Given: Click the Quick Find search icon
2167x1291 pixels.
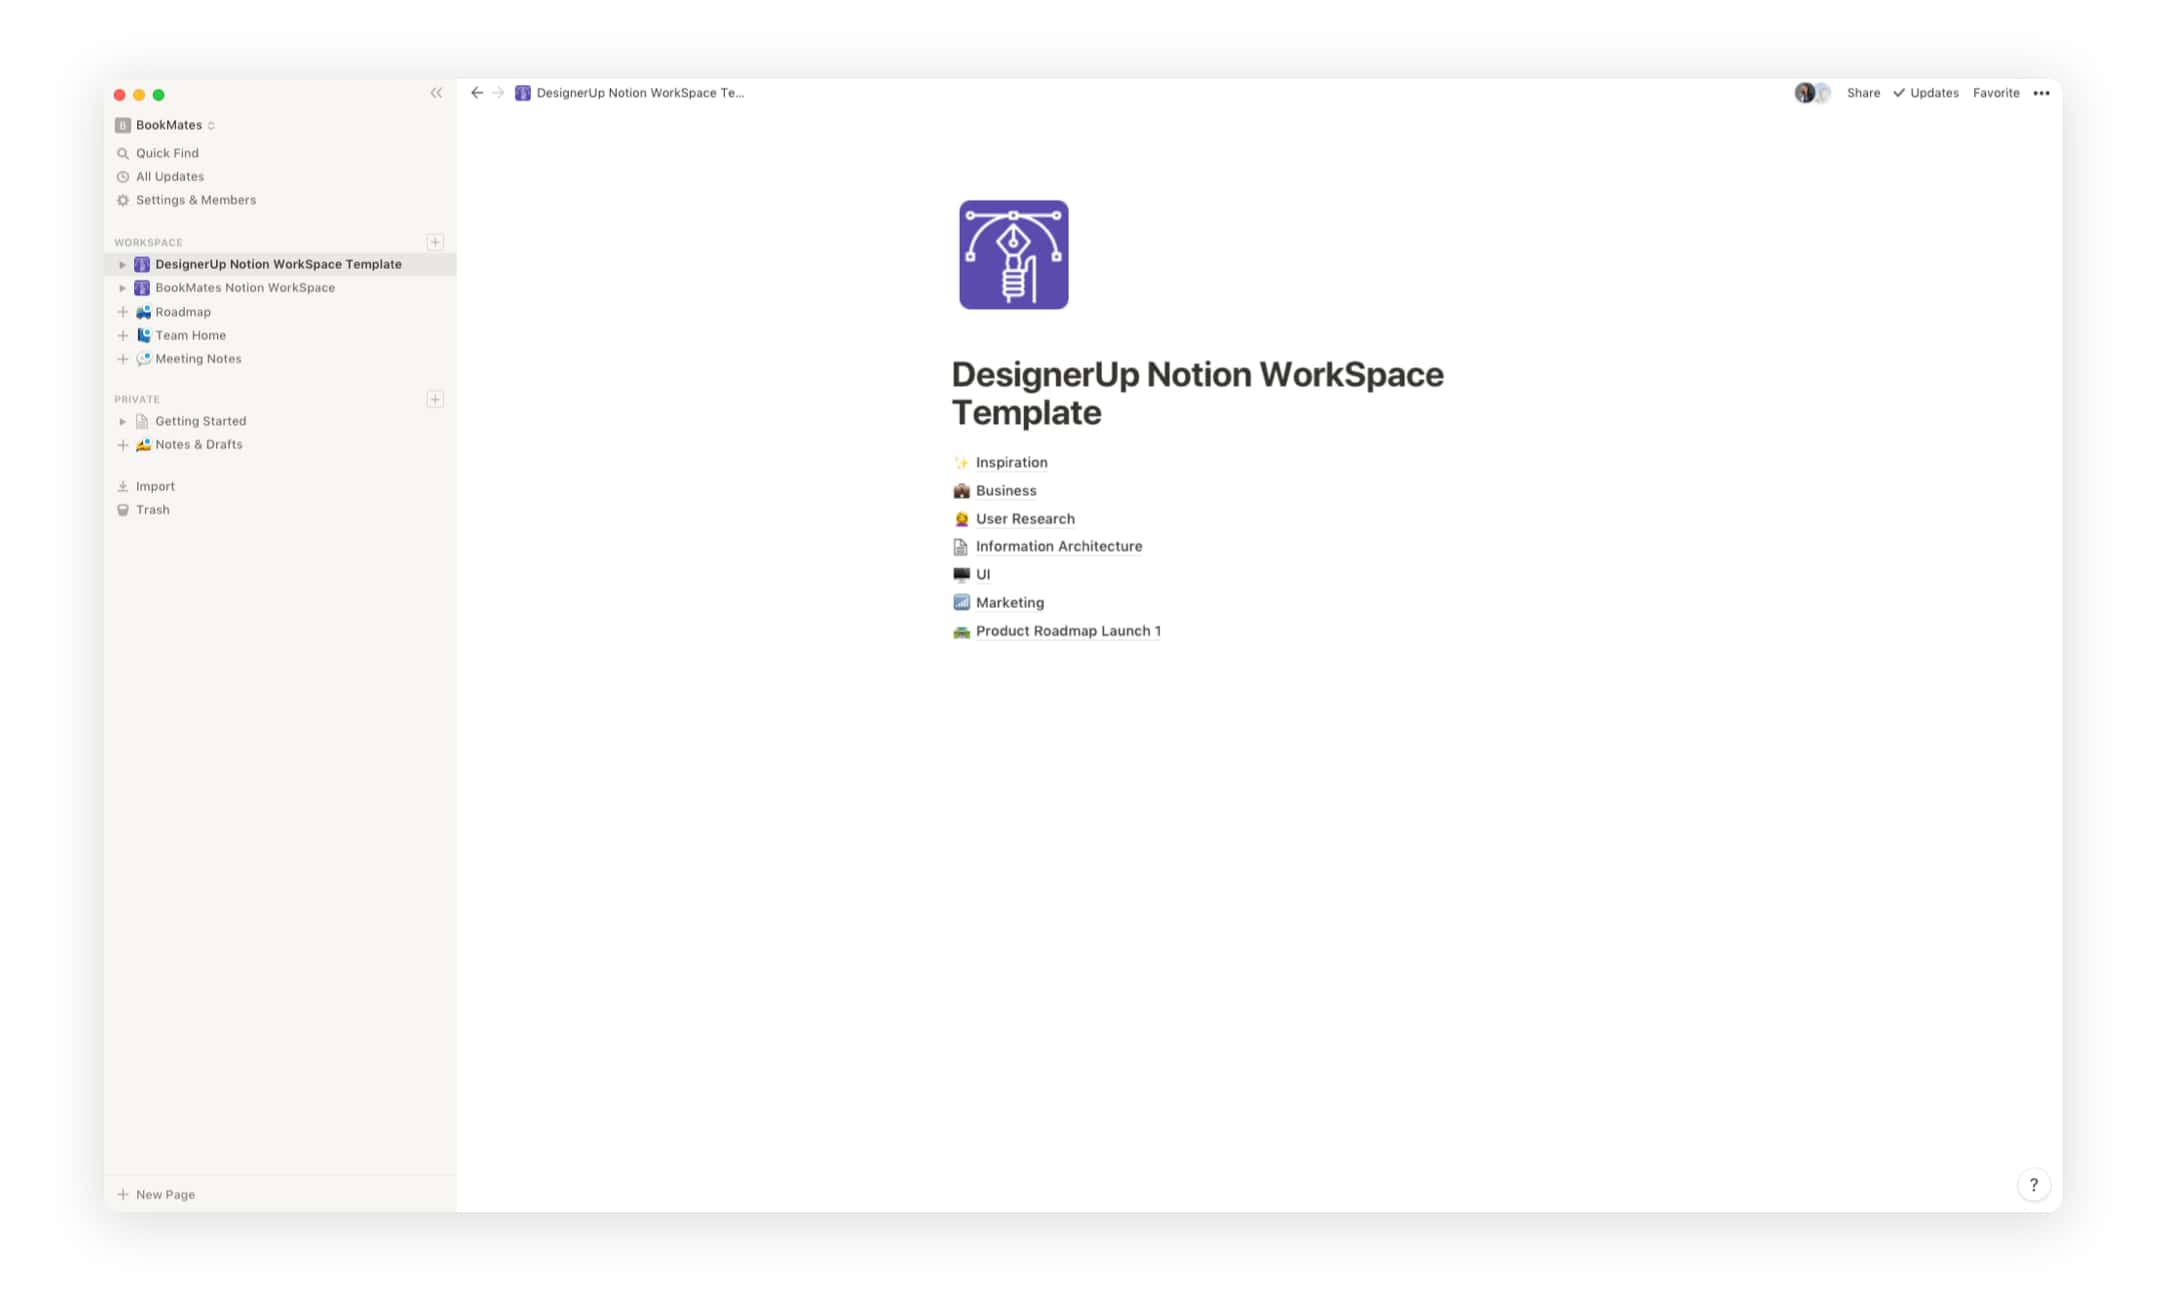Looking at the screenshot, I should 123,153.
